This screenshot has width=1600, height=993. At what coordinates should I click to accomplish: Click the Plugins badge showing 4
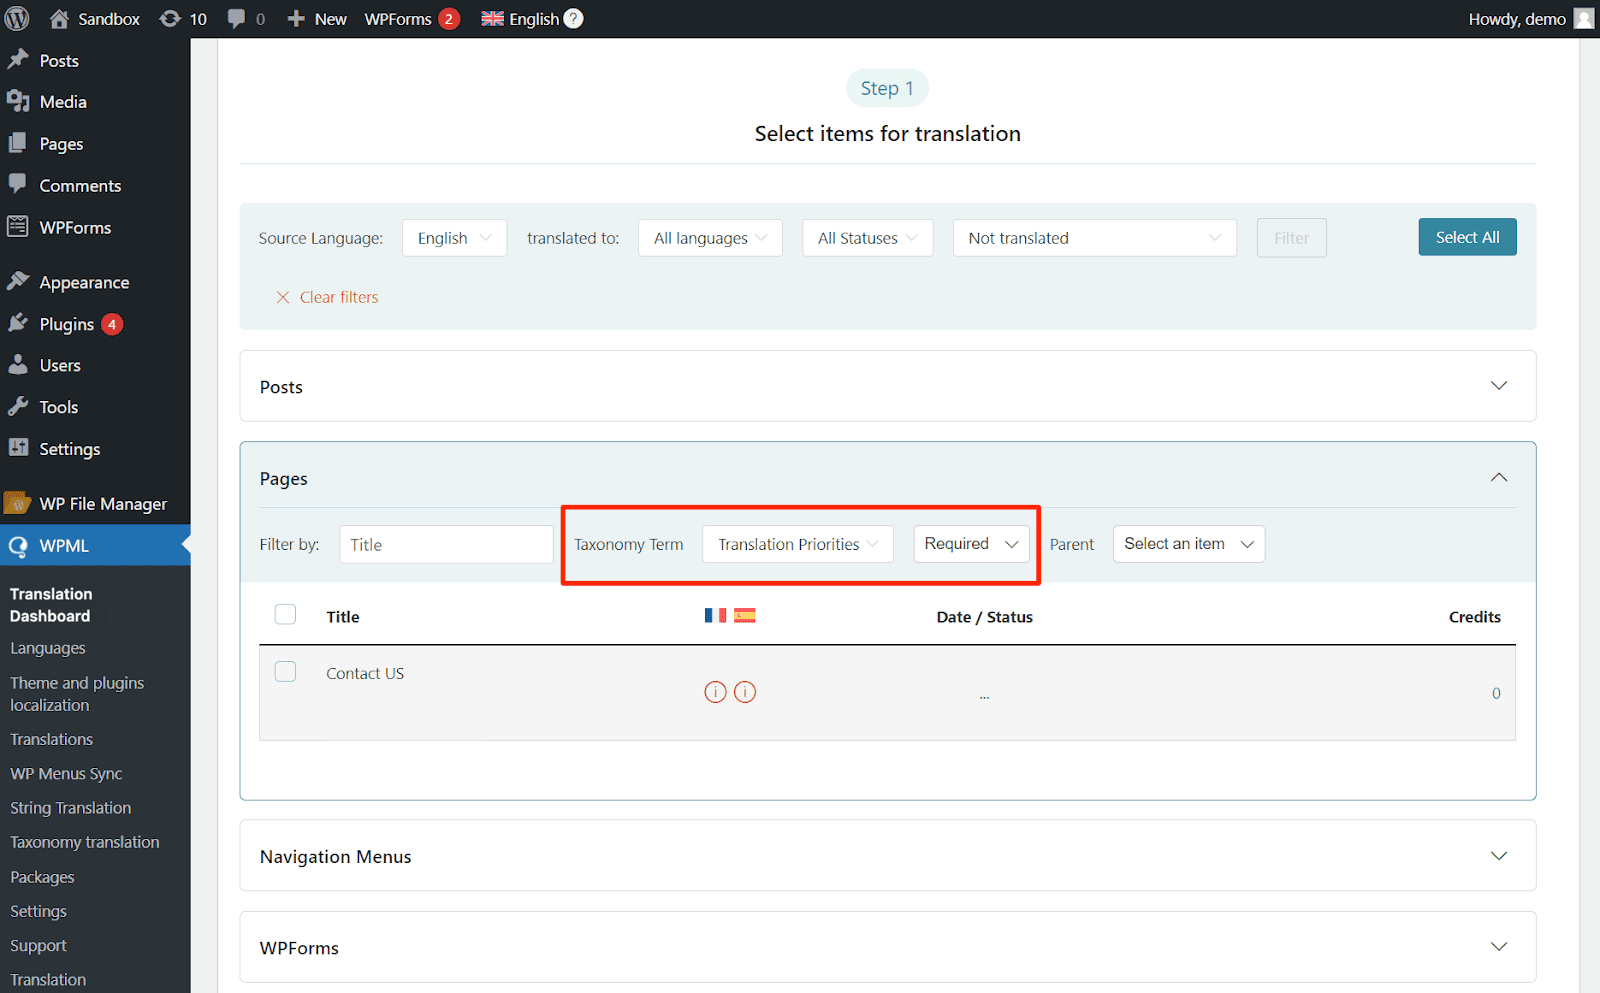[x=112, y=324]
